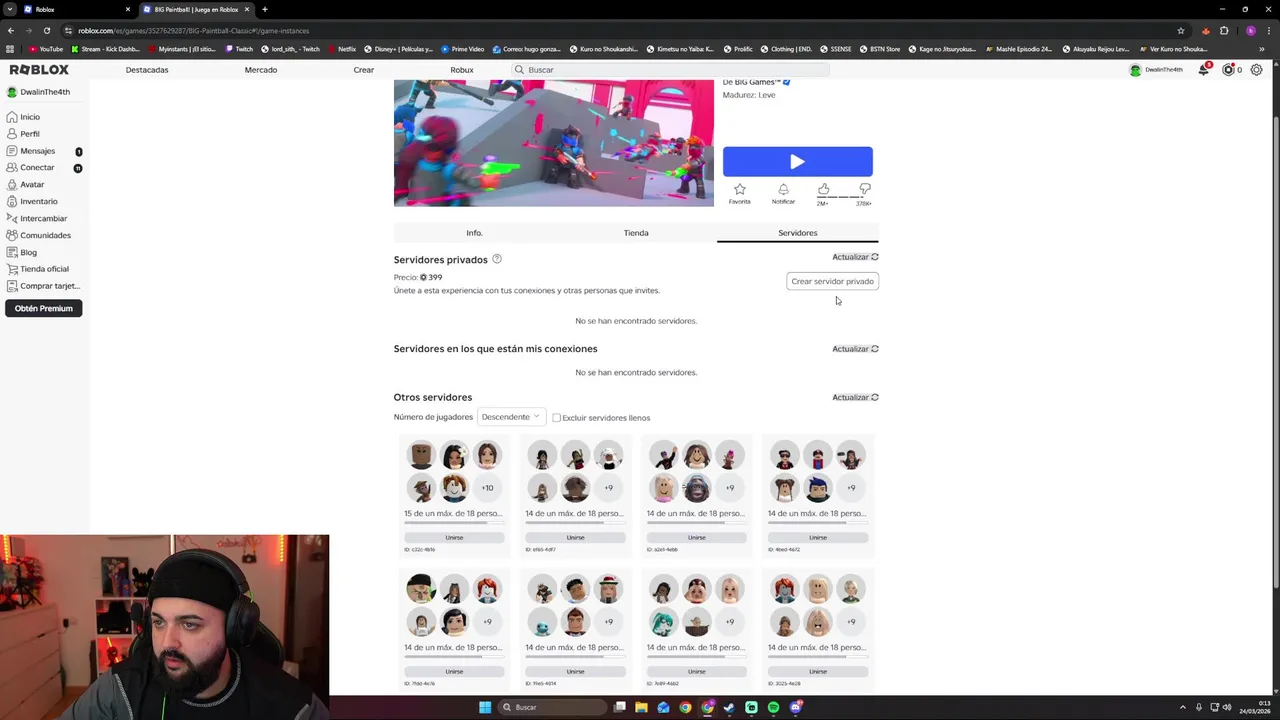Open Crear in the top navigation
This screenshot has height=720, width=1280.
pos(364,70)
